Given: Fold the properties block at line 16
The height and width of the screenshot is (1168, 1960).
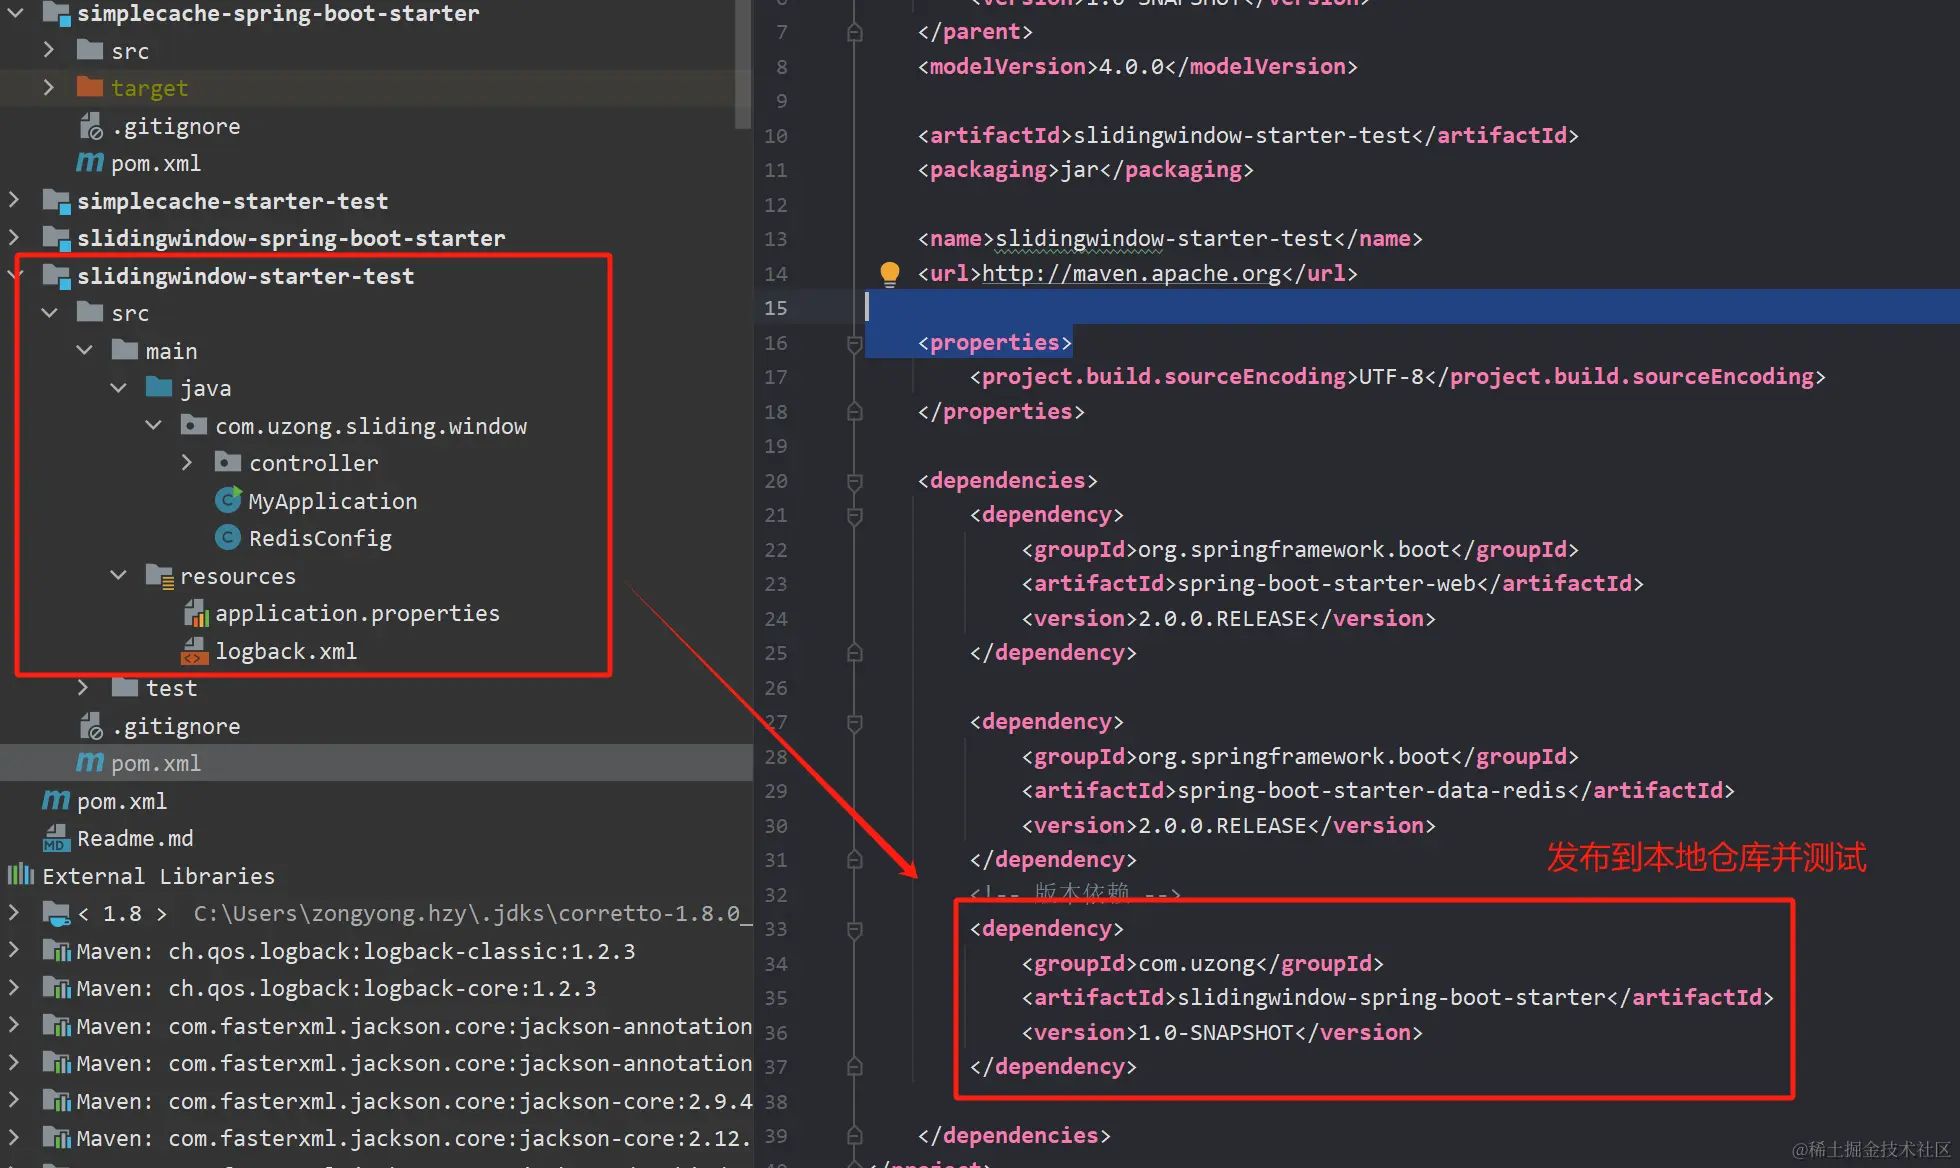Looking at the screenshot, I should click(x=854, y=343).
